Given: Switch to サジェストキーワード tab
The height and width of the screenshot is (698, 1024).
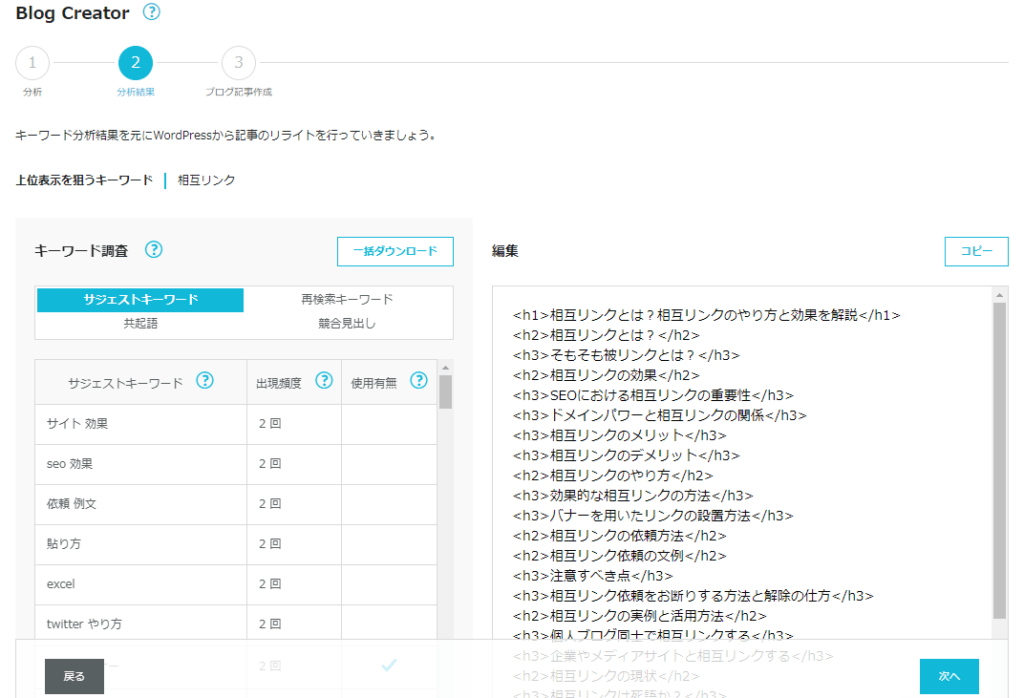Looking at the screenshot, I should coord(140,300).
